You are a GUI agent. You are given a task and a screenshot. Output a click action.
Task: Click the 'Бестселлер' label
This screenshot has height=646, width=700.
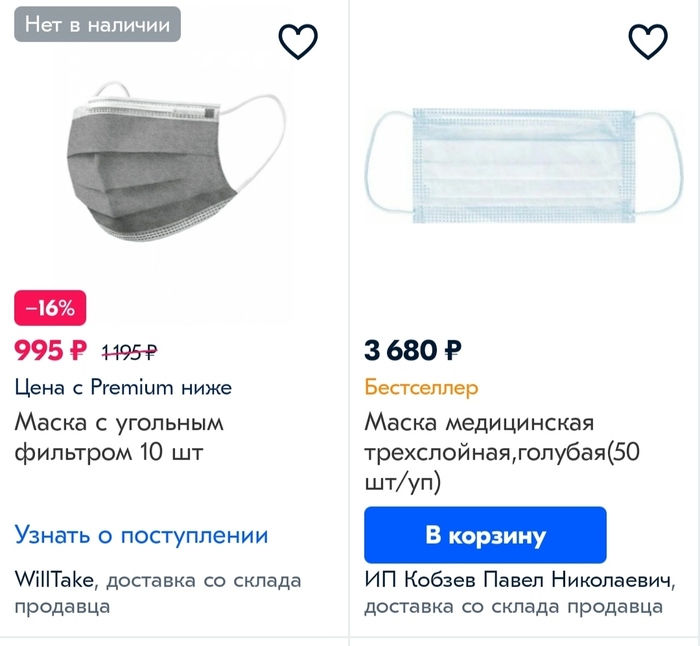[x=421, y=387]
